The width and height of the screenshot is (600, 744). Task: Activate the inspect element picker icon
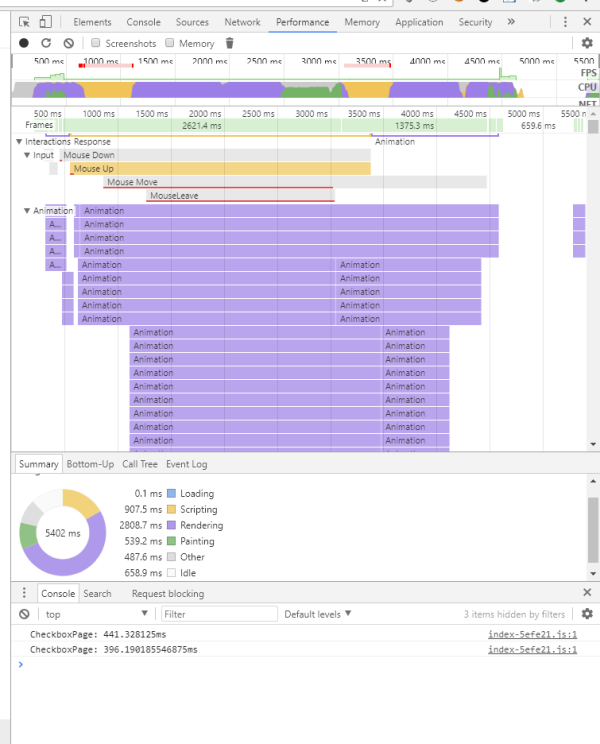pyautogui.click(x=24, y=22)
